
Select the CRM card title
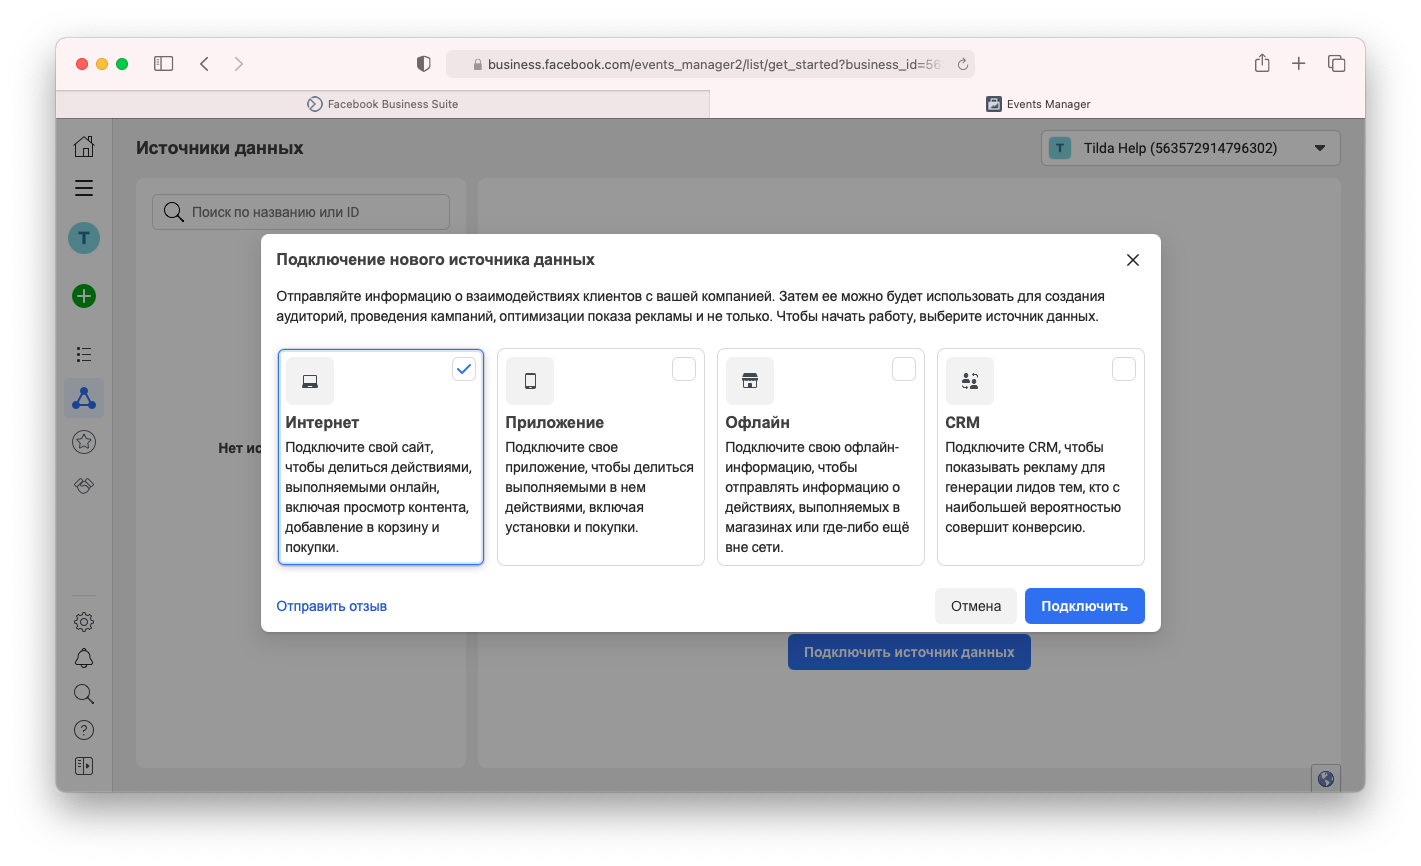(963, 422)
